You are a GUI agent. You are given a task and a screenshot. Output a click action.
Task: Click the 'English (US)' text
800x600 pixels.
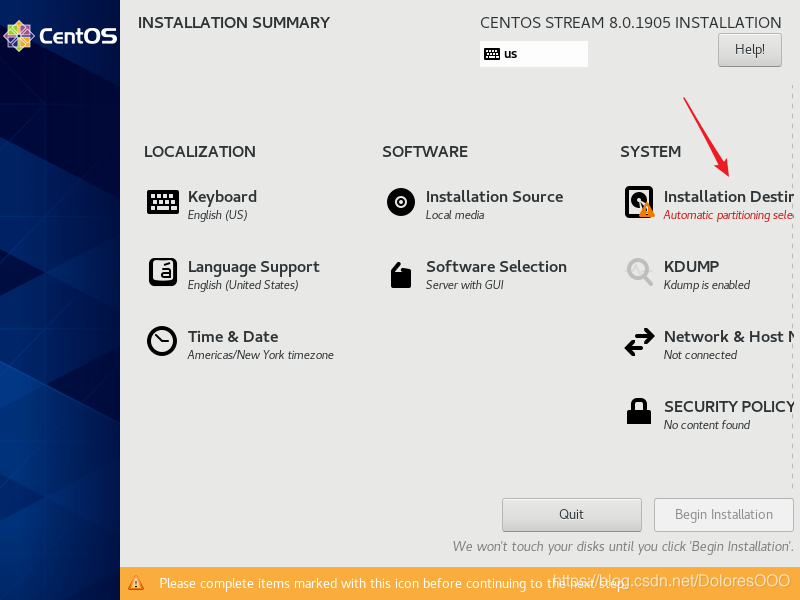pyautogui.click(x=217, y=215)
